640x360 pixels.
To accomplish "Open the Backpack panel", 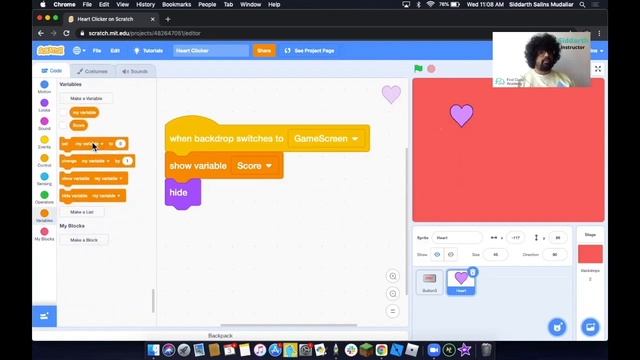I will pos(220,336).
